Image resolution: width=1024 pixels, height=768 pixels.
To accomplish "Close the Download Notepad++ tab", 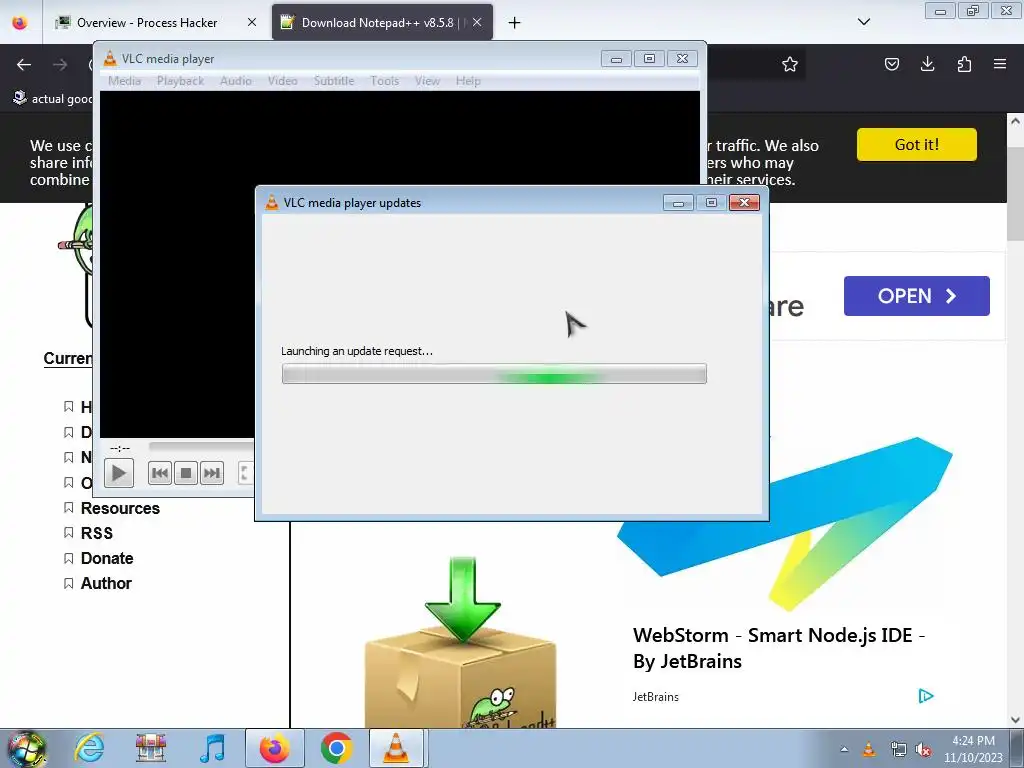I will [477, 22].
